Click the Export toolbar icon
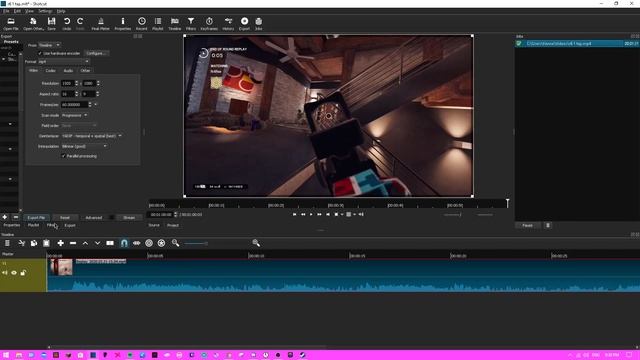 244,24
